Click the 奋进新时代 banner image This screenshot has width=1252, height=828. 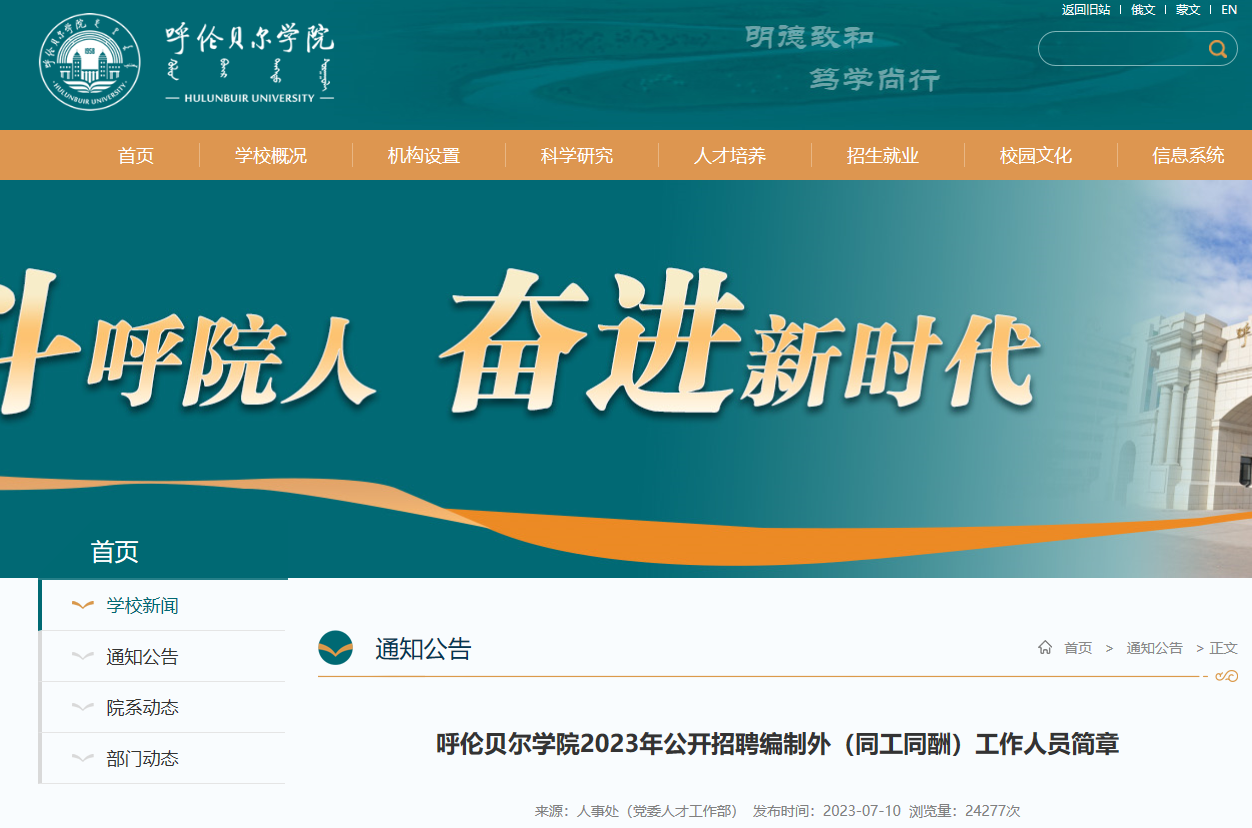(626, 379)
